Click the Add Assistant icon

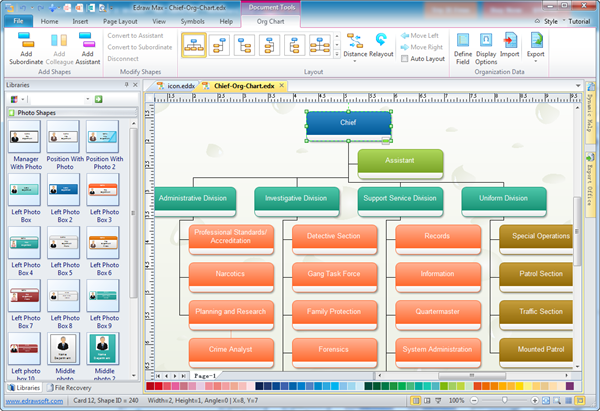[x=87, y=40]
